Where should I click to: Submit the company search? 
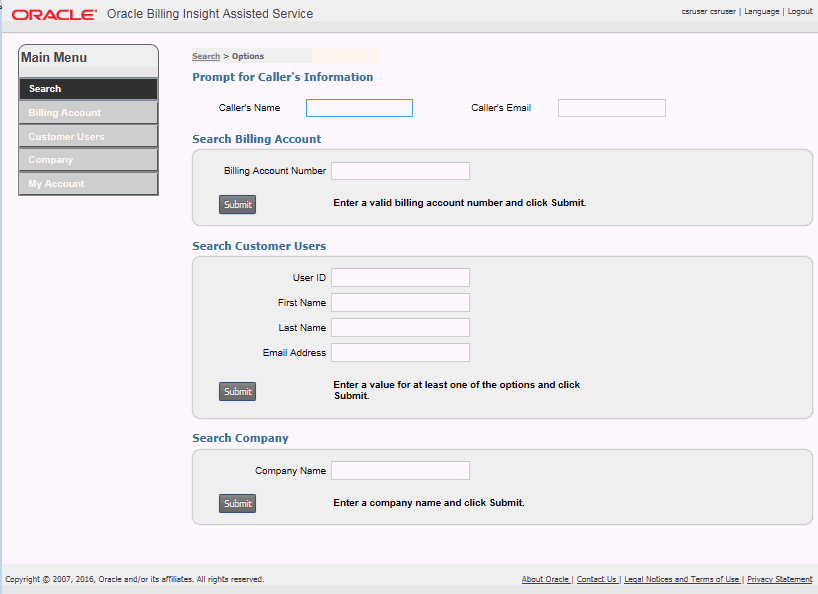pyautogui.click(x=237, y=503)
